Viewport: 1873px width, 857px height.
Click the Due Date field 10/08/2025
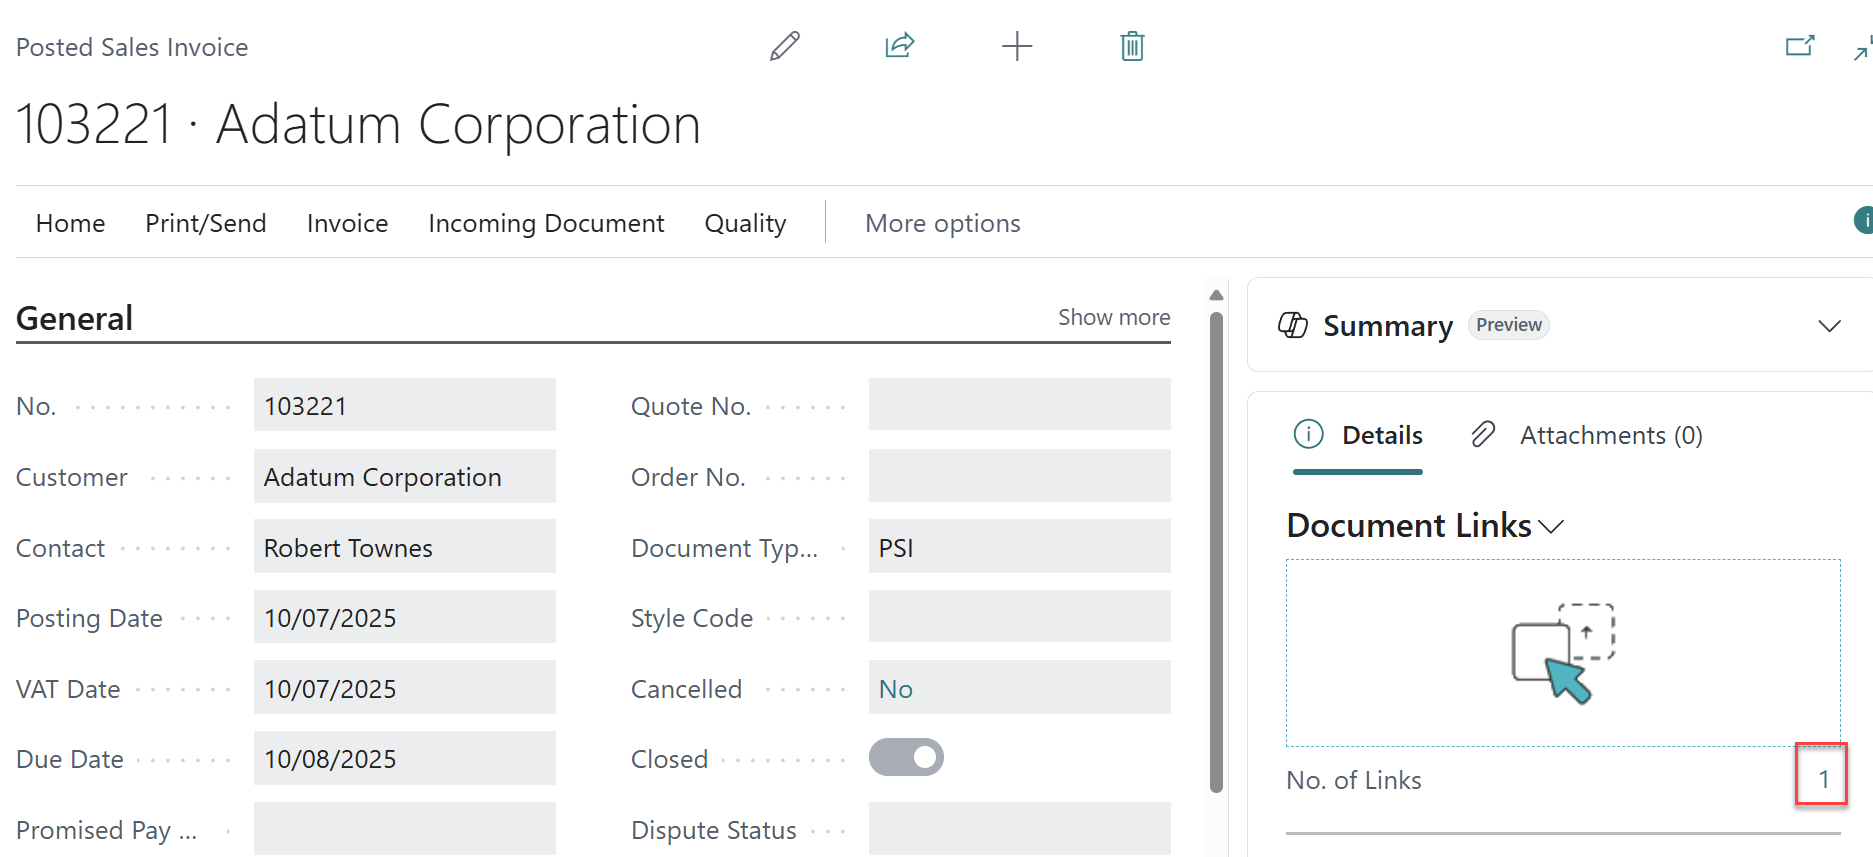click(x=405, y=758)
